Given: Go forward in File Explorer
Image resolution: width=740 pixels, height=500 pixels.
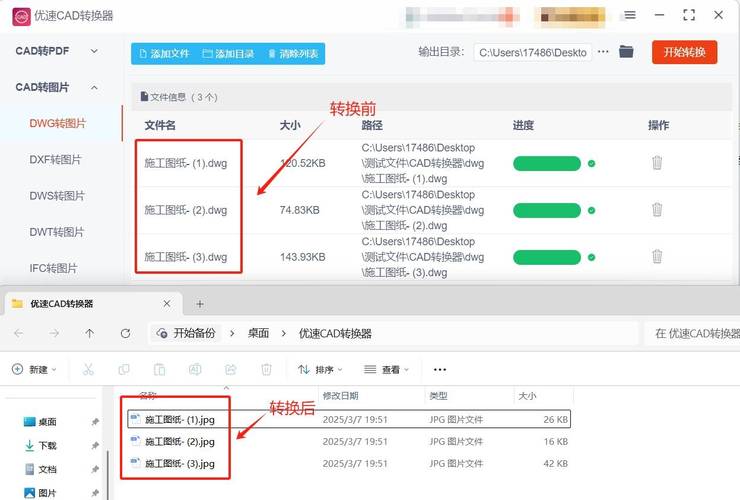Looking at the screenshot, I should coord(54,333).
